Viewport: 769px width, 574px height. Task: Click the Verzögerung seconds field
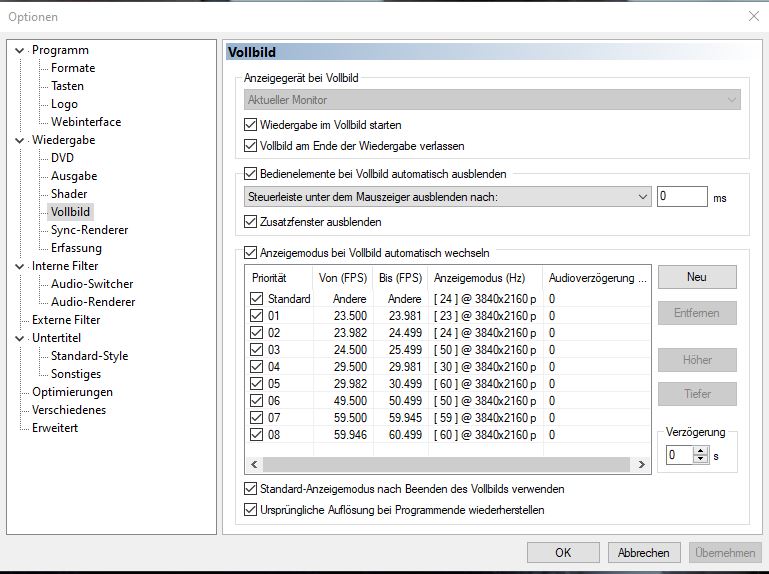pyautogui.click(x=679, y=455)
